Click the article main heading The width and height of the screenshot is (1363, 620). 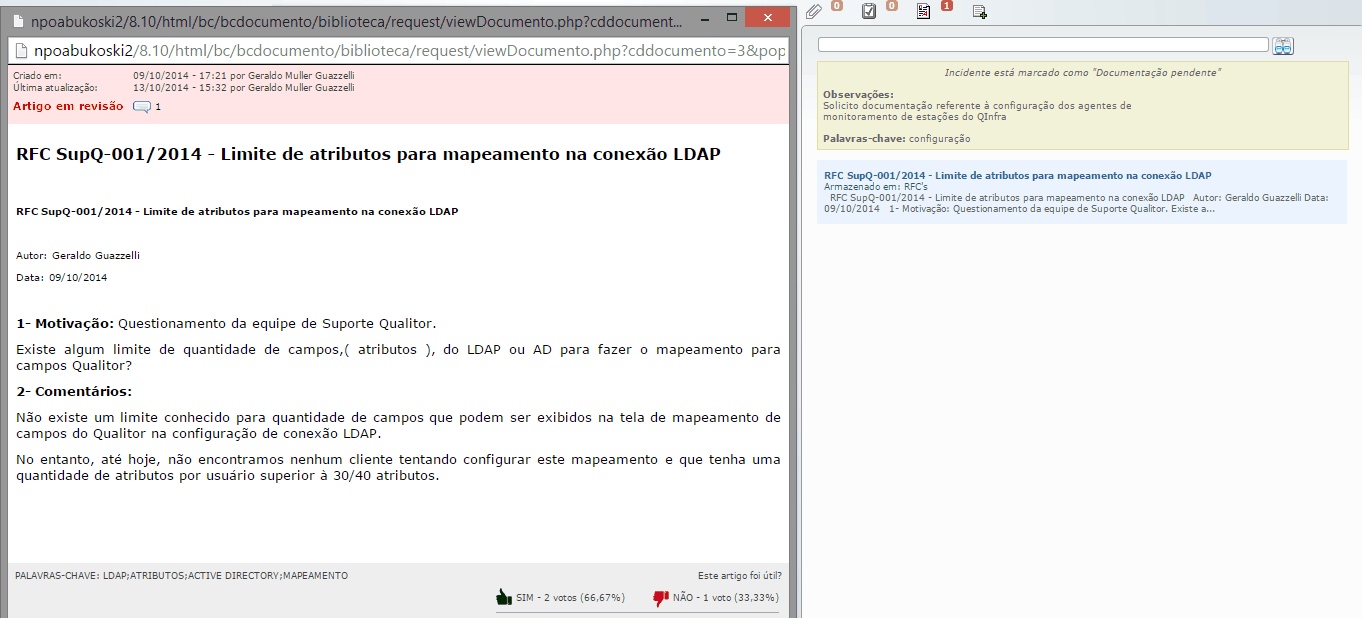368,154
